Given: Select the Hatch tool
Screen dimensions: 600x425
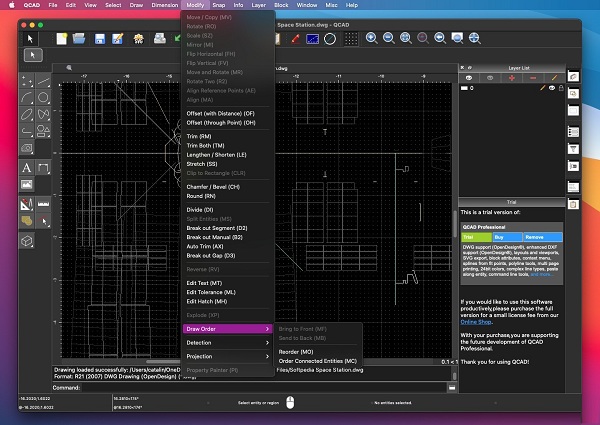Looking at the screenshot, I should pos(27,148).
